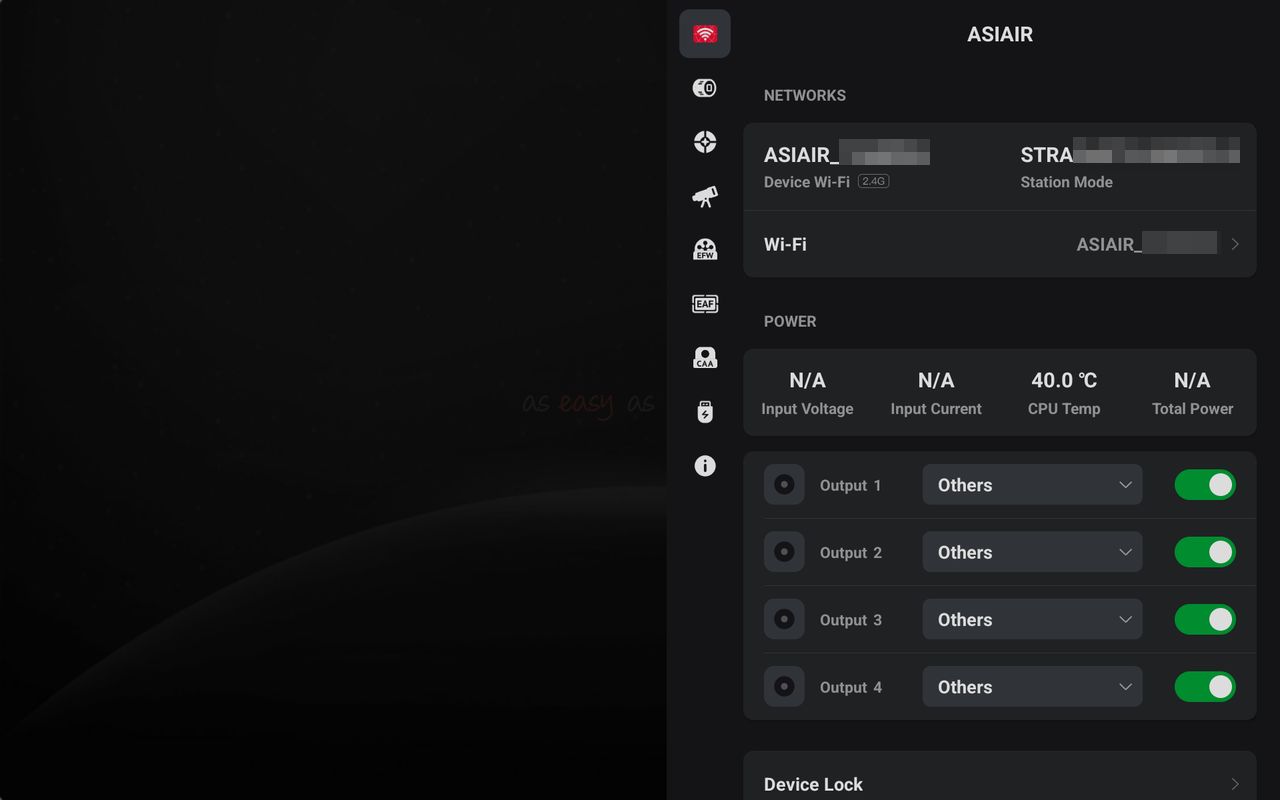Open the guiding crosshair settings icon

(705, 142)
